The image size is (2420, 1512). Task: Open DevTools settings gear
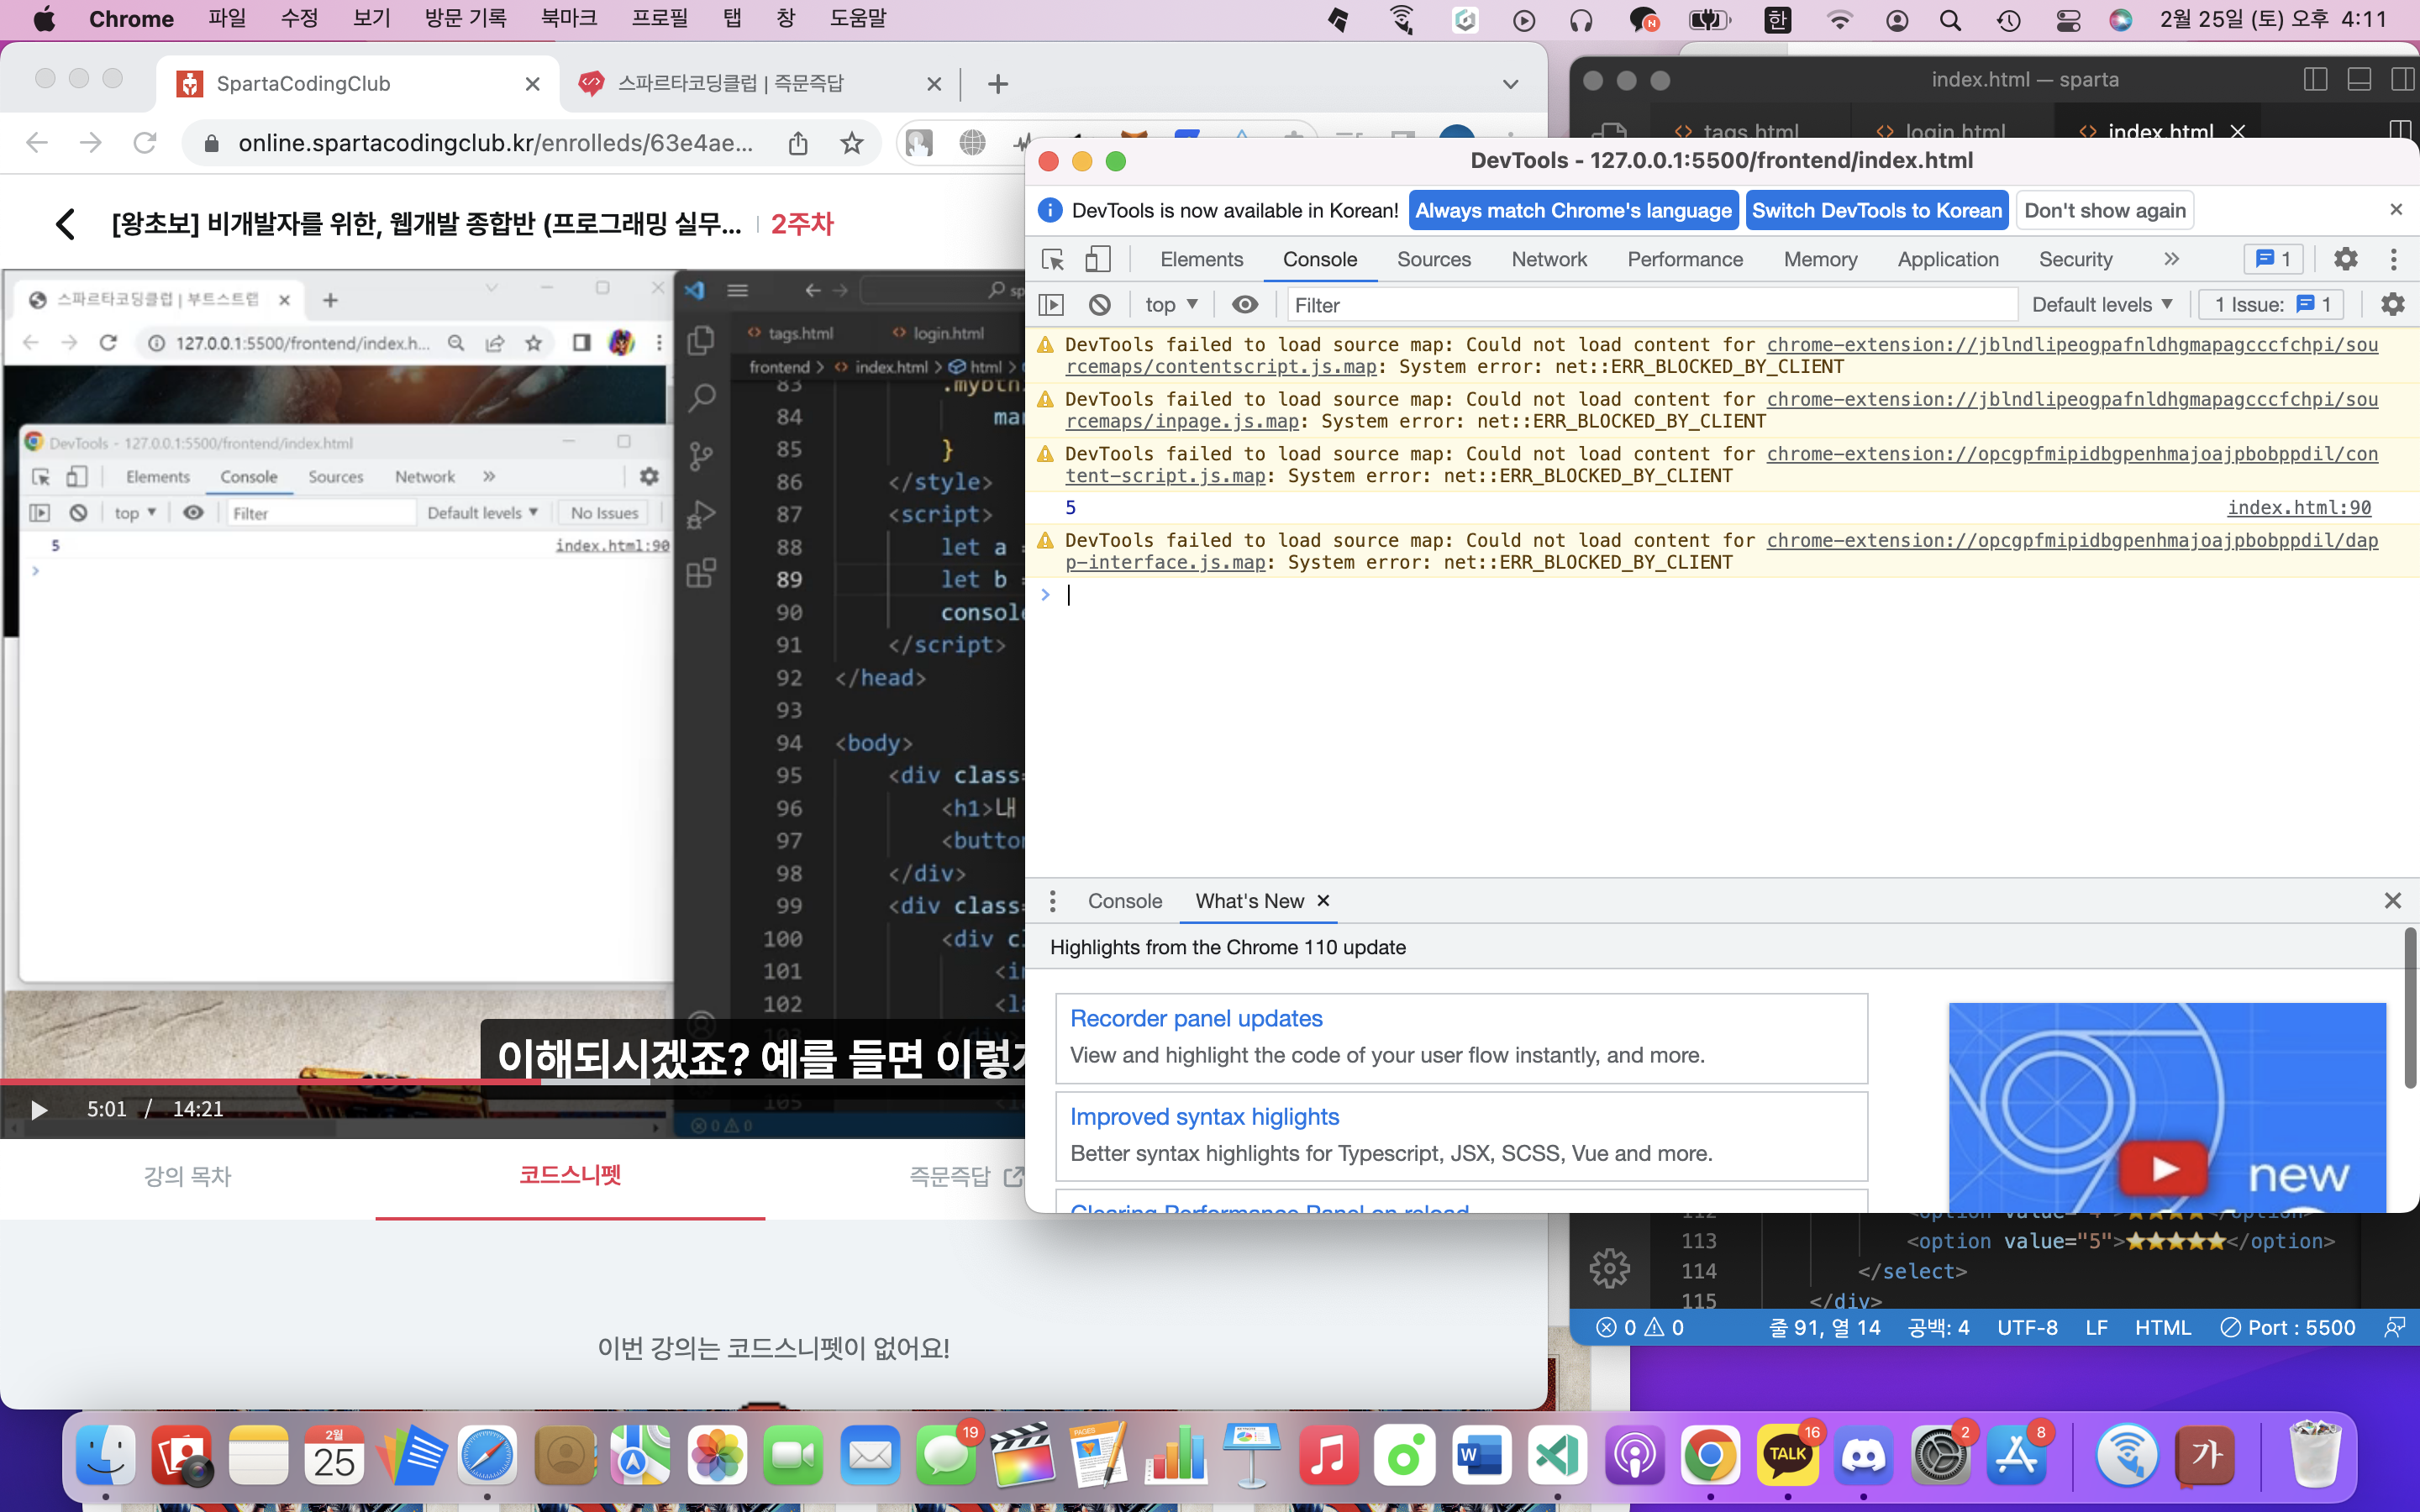2345,260
